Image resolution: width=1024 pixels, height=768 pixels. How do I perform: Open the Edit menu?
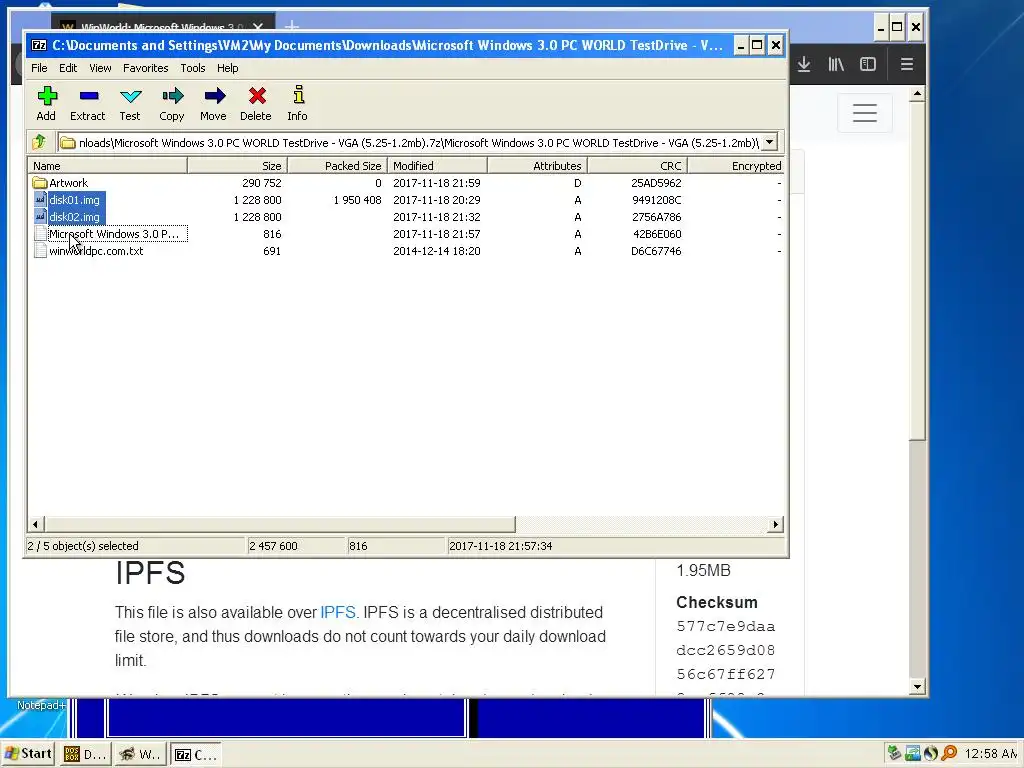click(x=68, y=68)
